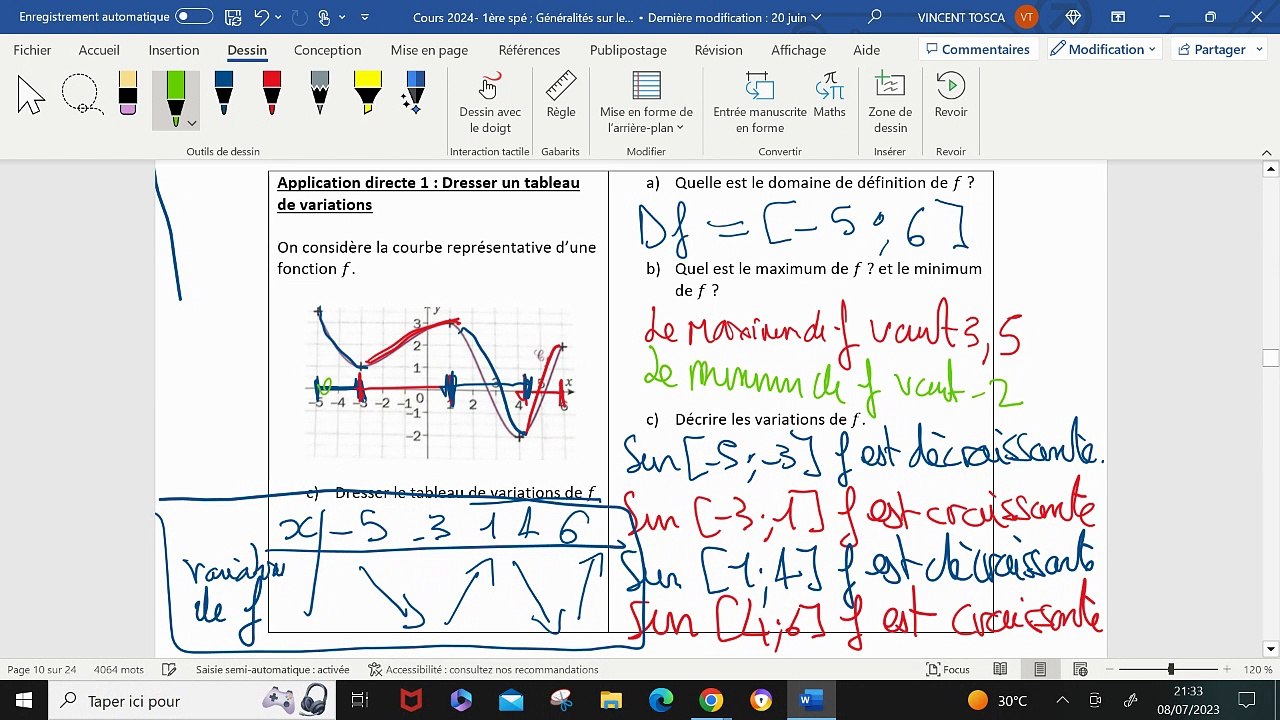This screenshot has width=1280, height=720.
Task: Open Google Chrome from the taskbar
Action: tap(711, 700)
